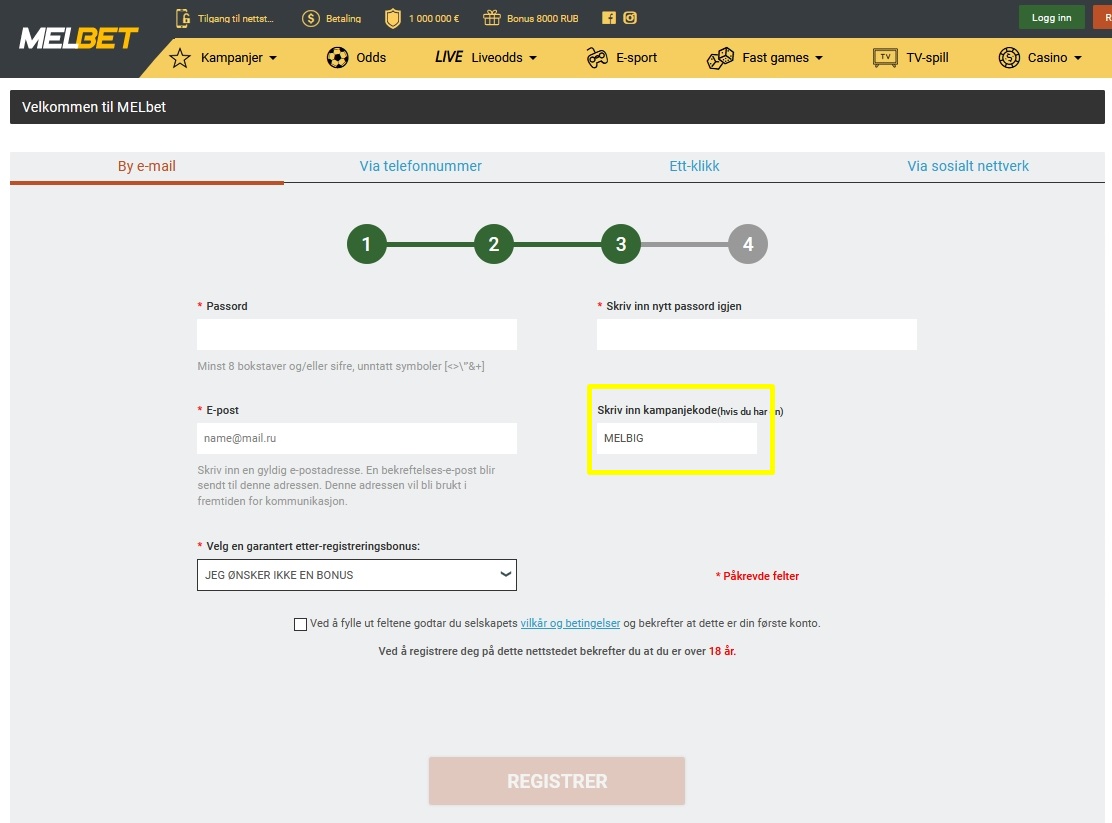Click the Tilgang til nettst... link
Screen dimensions: 1112x823
[235, 18]
